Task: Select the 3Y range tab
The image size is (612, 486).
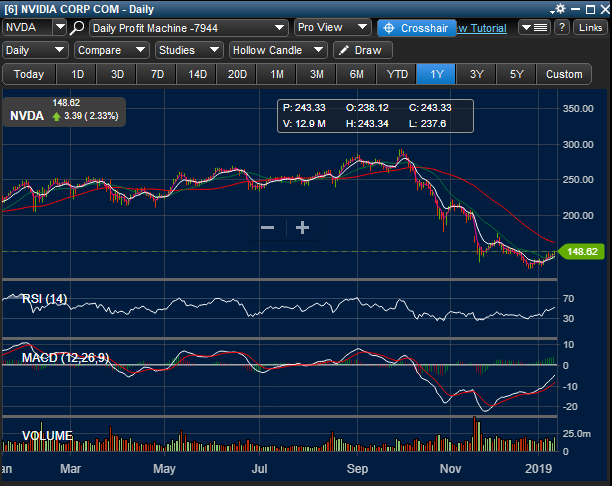Action: pos(476,74)
